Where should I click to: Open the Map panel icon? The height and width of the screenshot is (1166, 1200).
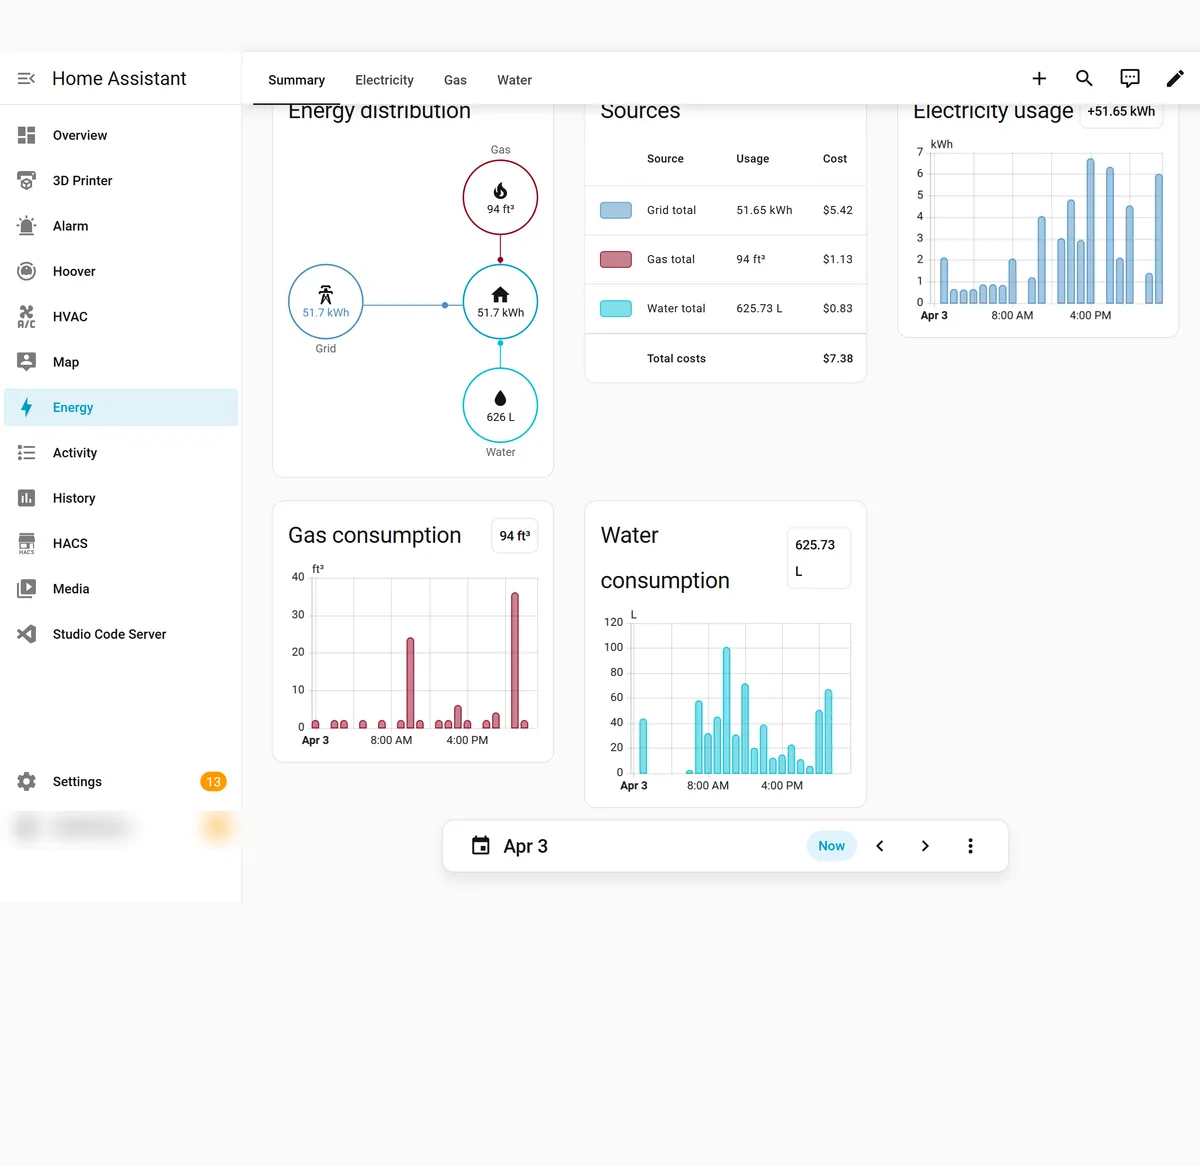[27, 362]
